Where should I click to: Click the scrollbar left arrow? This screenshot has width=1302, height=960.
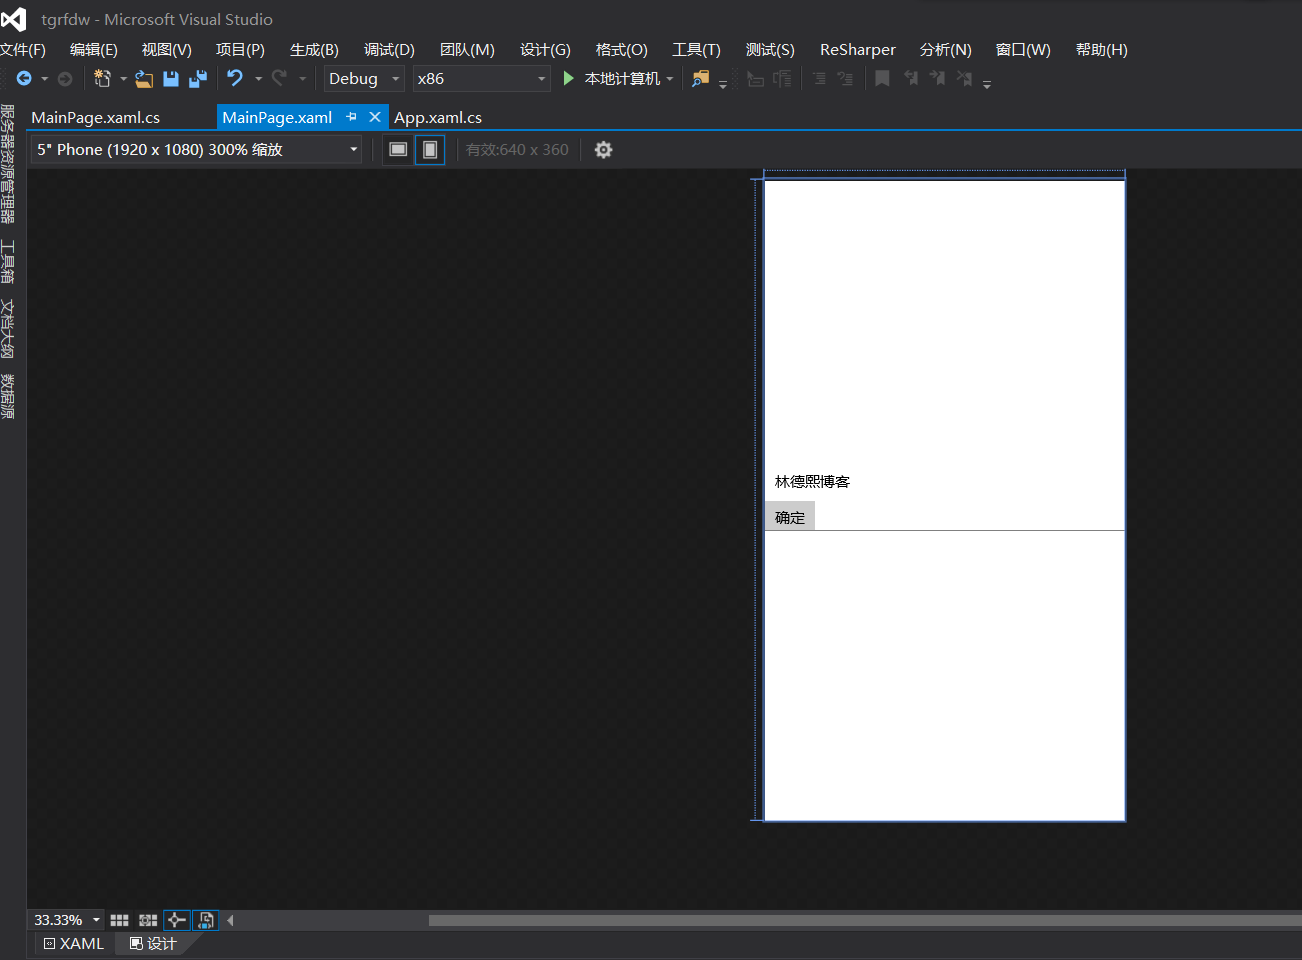[x=230, y=920]
